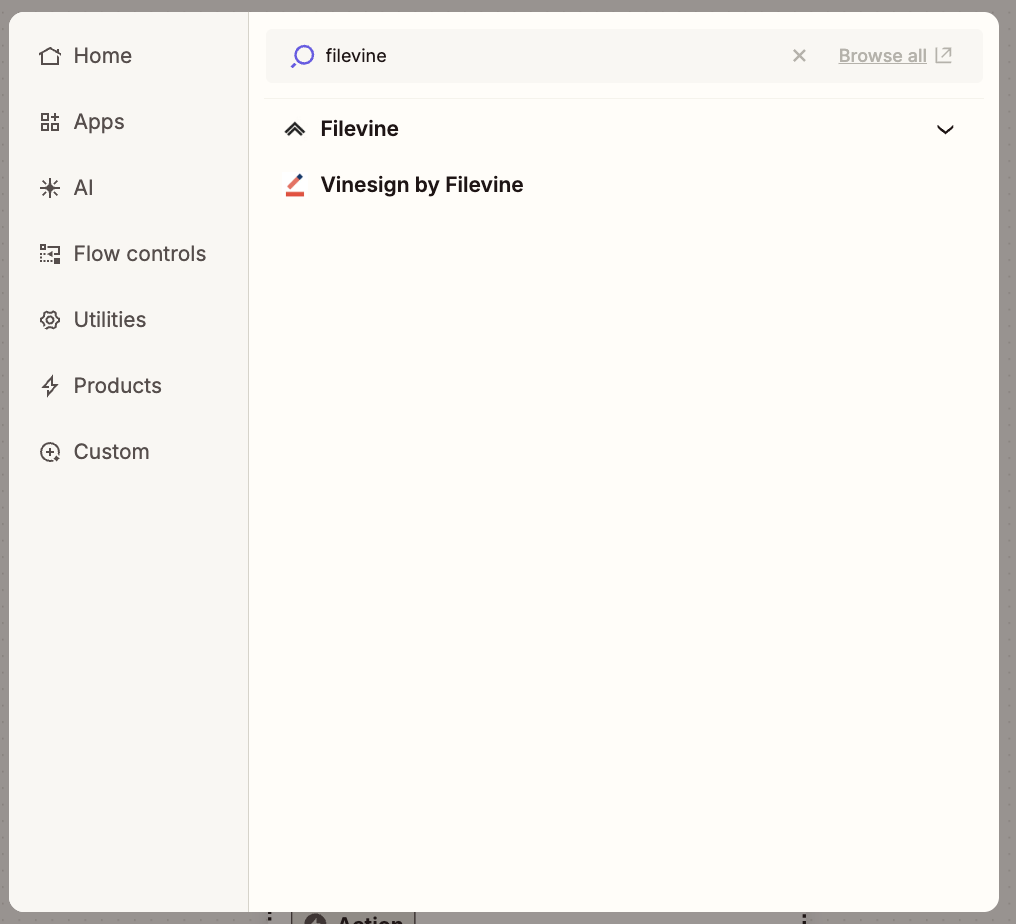Click the Flow controls icon in sidebar
Viewport: 1016px width, 924px height.
click(x=50, y=254)
